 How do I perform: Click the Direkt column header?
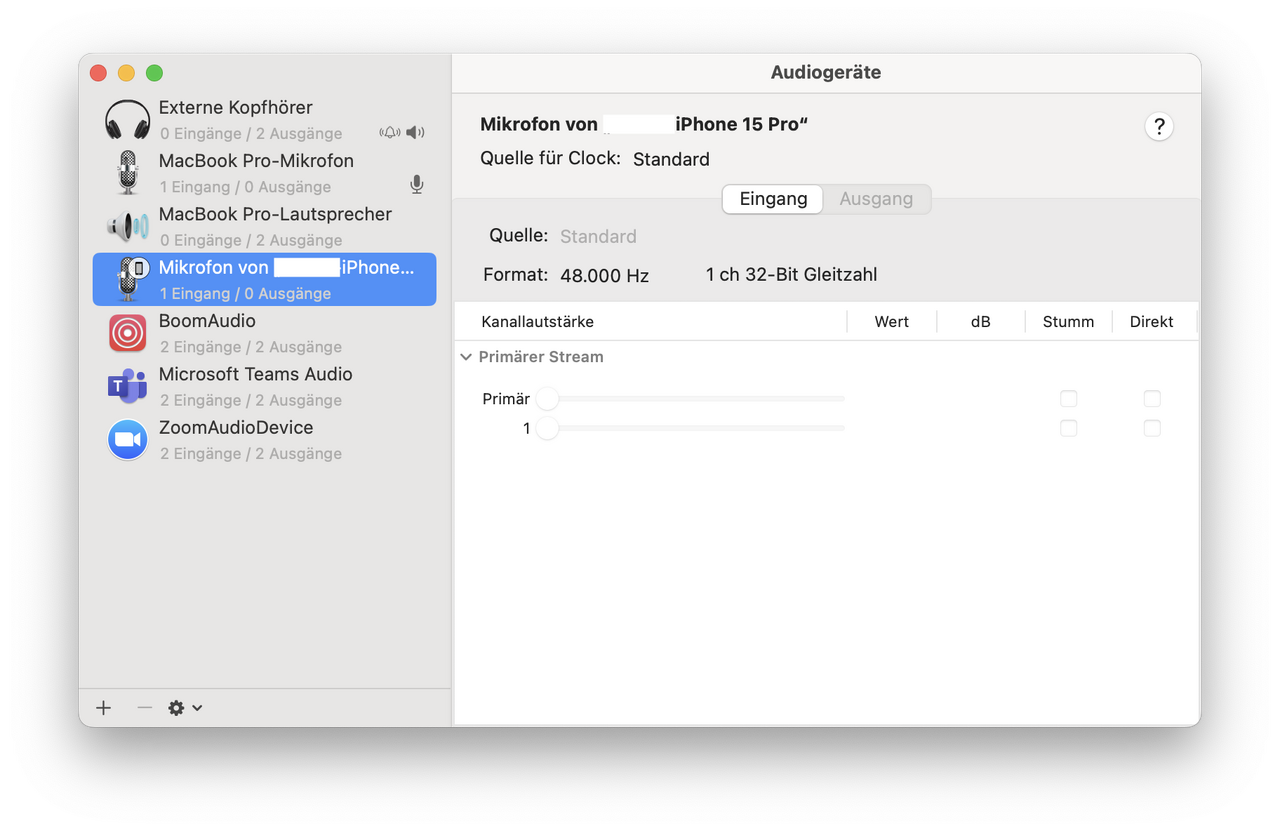tap(1152, 322)
